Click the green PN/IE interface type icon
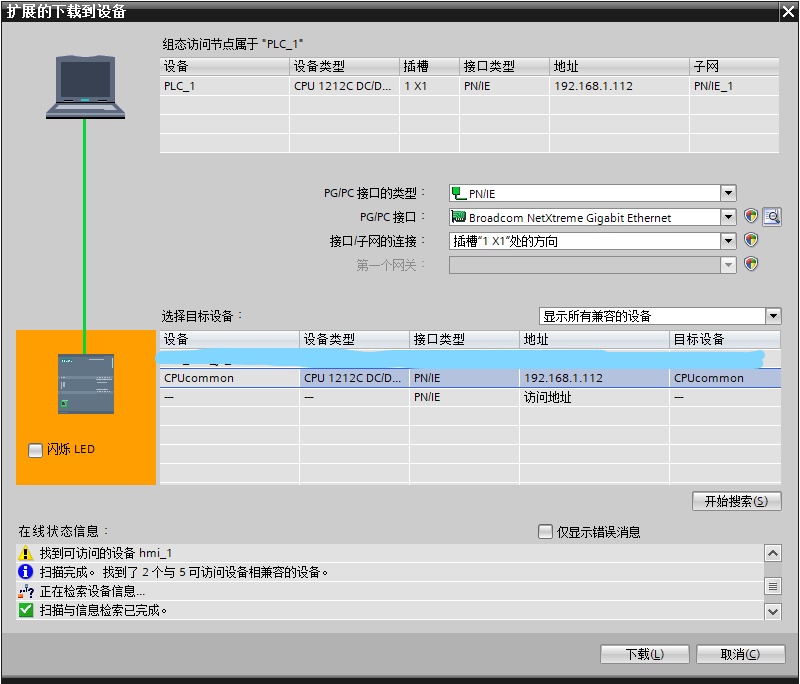Screen dimensions: 800x684 pos(457,192)
